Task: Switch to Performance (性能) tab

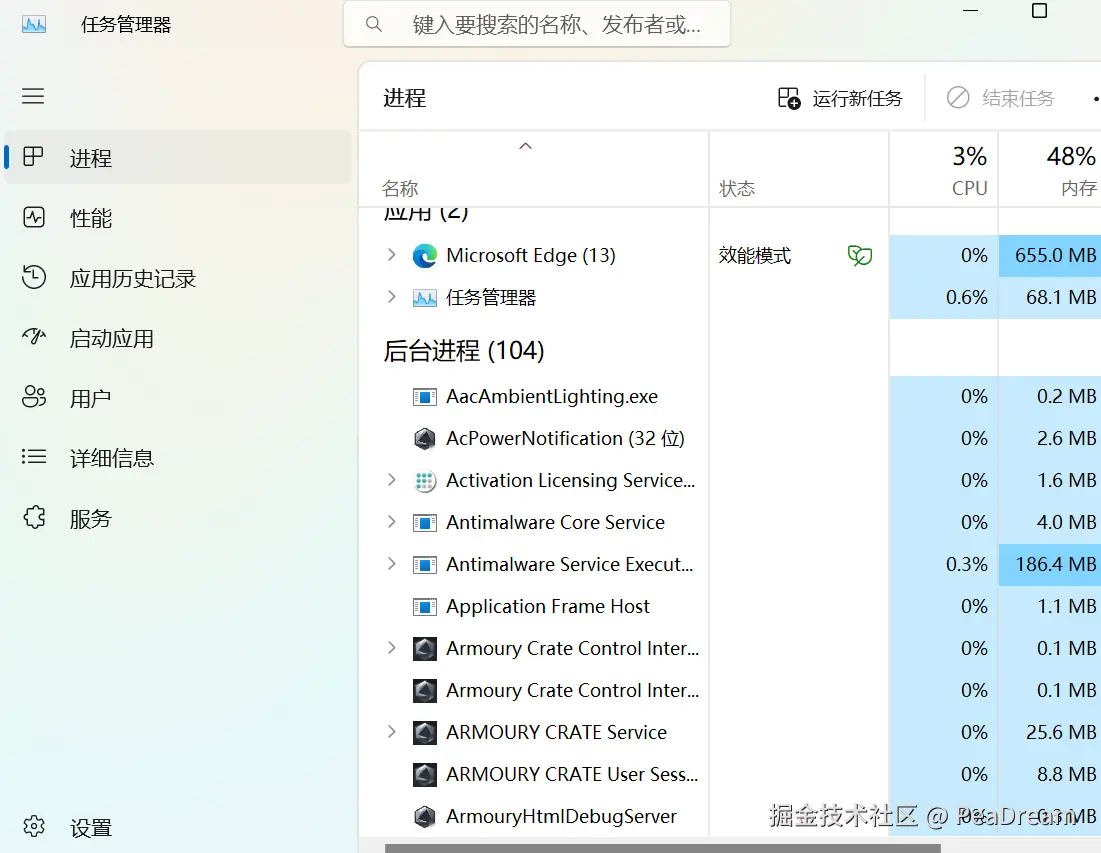Action: [178, 218]
